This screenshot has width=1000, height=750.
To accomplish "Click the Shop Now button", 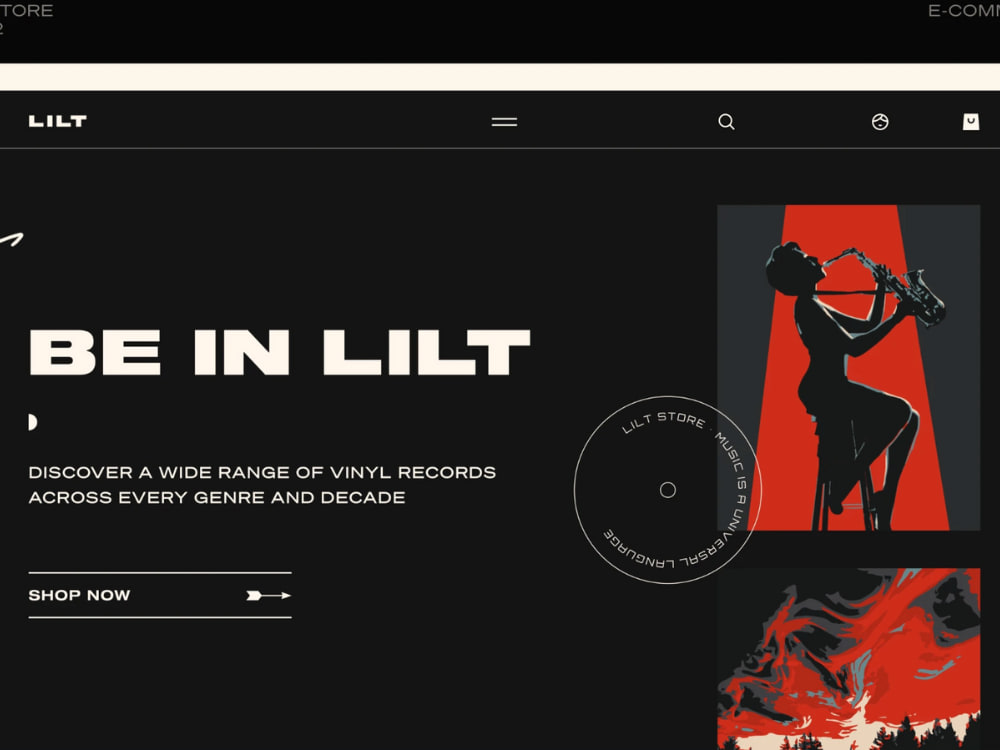I will 160,595.
